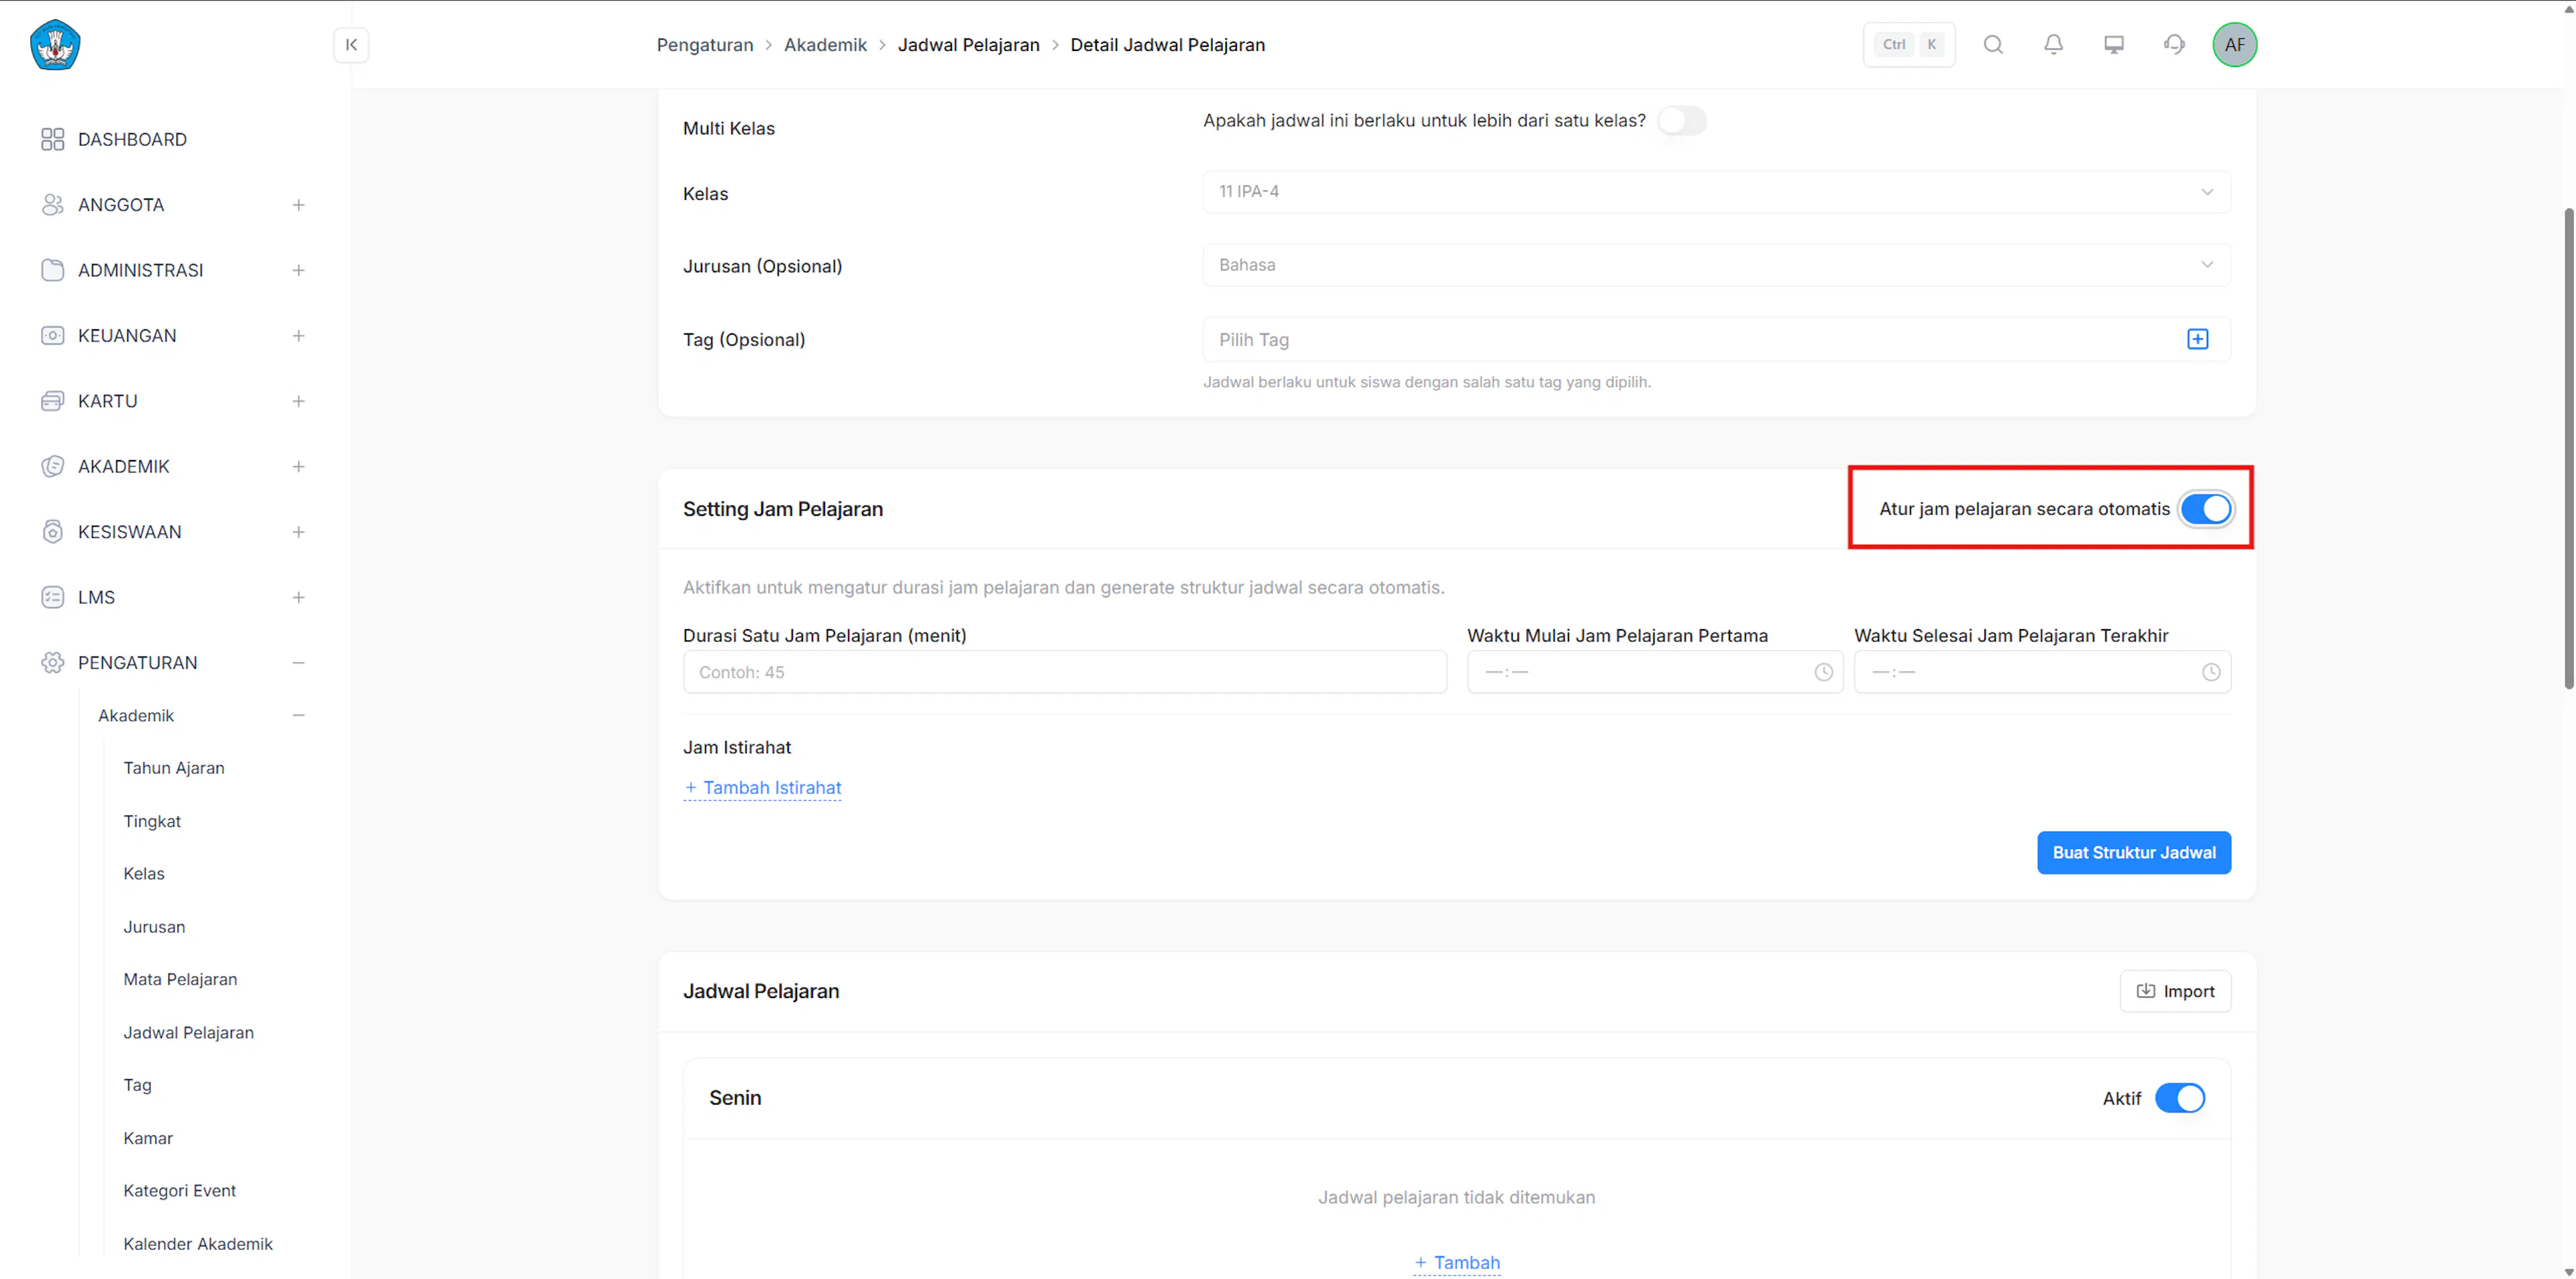This screenshot has width=2576, height=1279.
Task: Expand the AKADEMIK menu plus
Action: (298, 467)
